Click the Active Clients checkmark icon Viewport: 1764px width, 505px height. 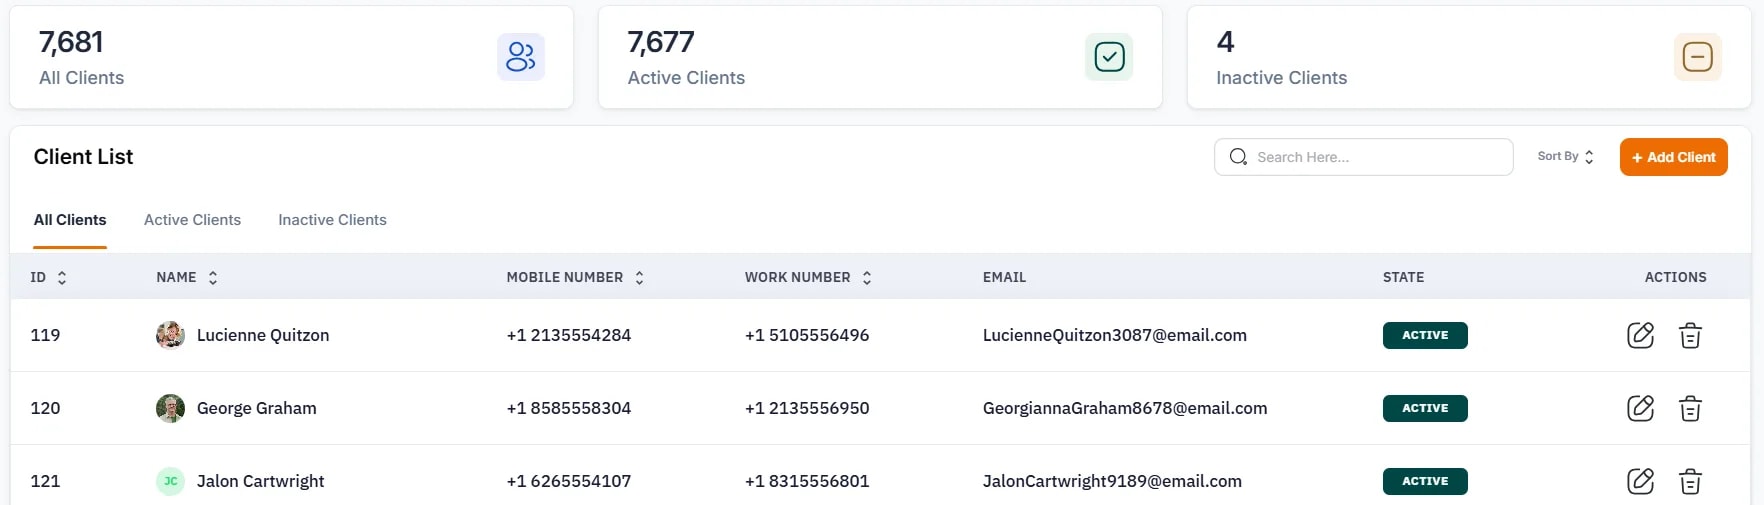pyautogui.click(x=1109, y=57)
